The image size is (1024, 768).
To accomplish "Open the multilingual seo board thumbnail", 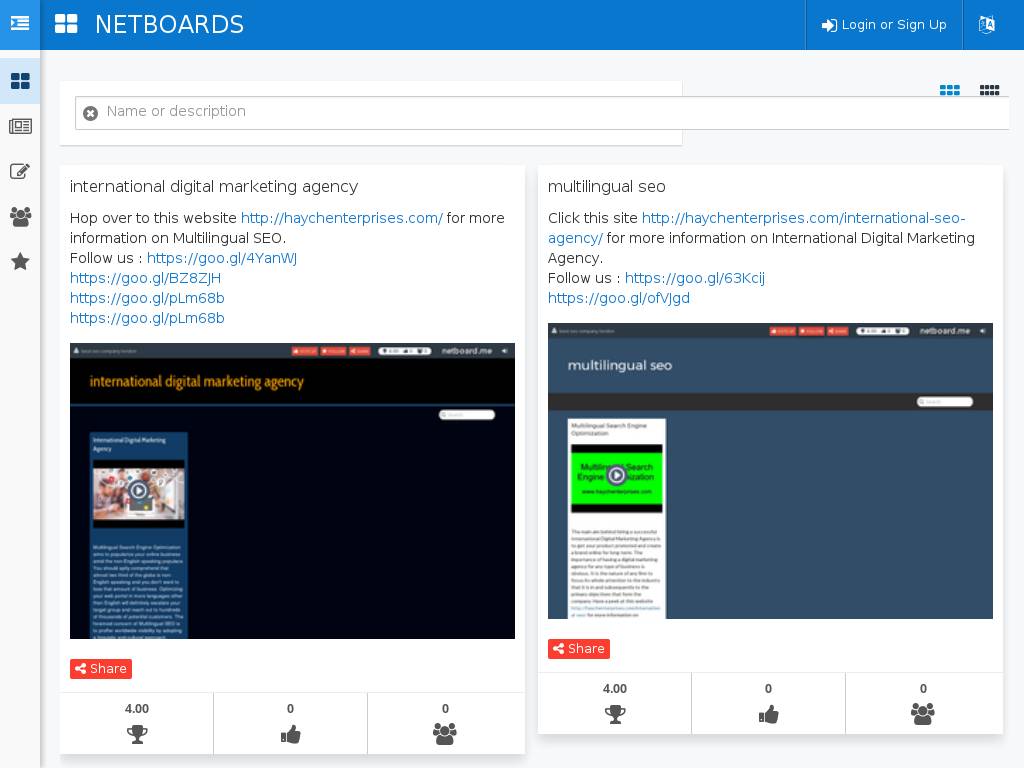I will pos(770,471).
